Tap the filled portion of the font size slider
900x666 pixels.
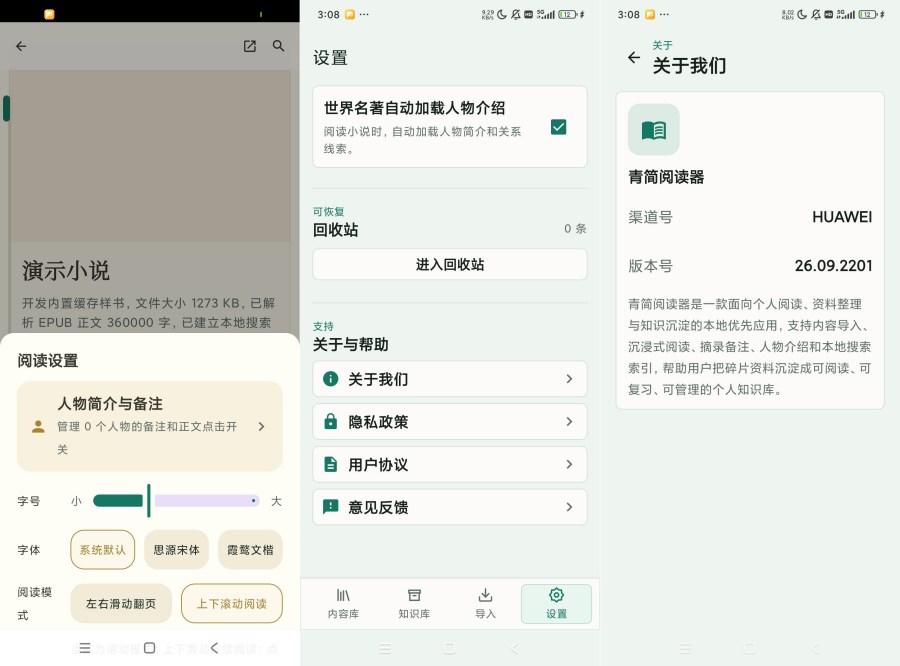point(118,501)
